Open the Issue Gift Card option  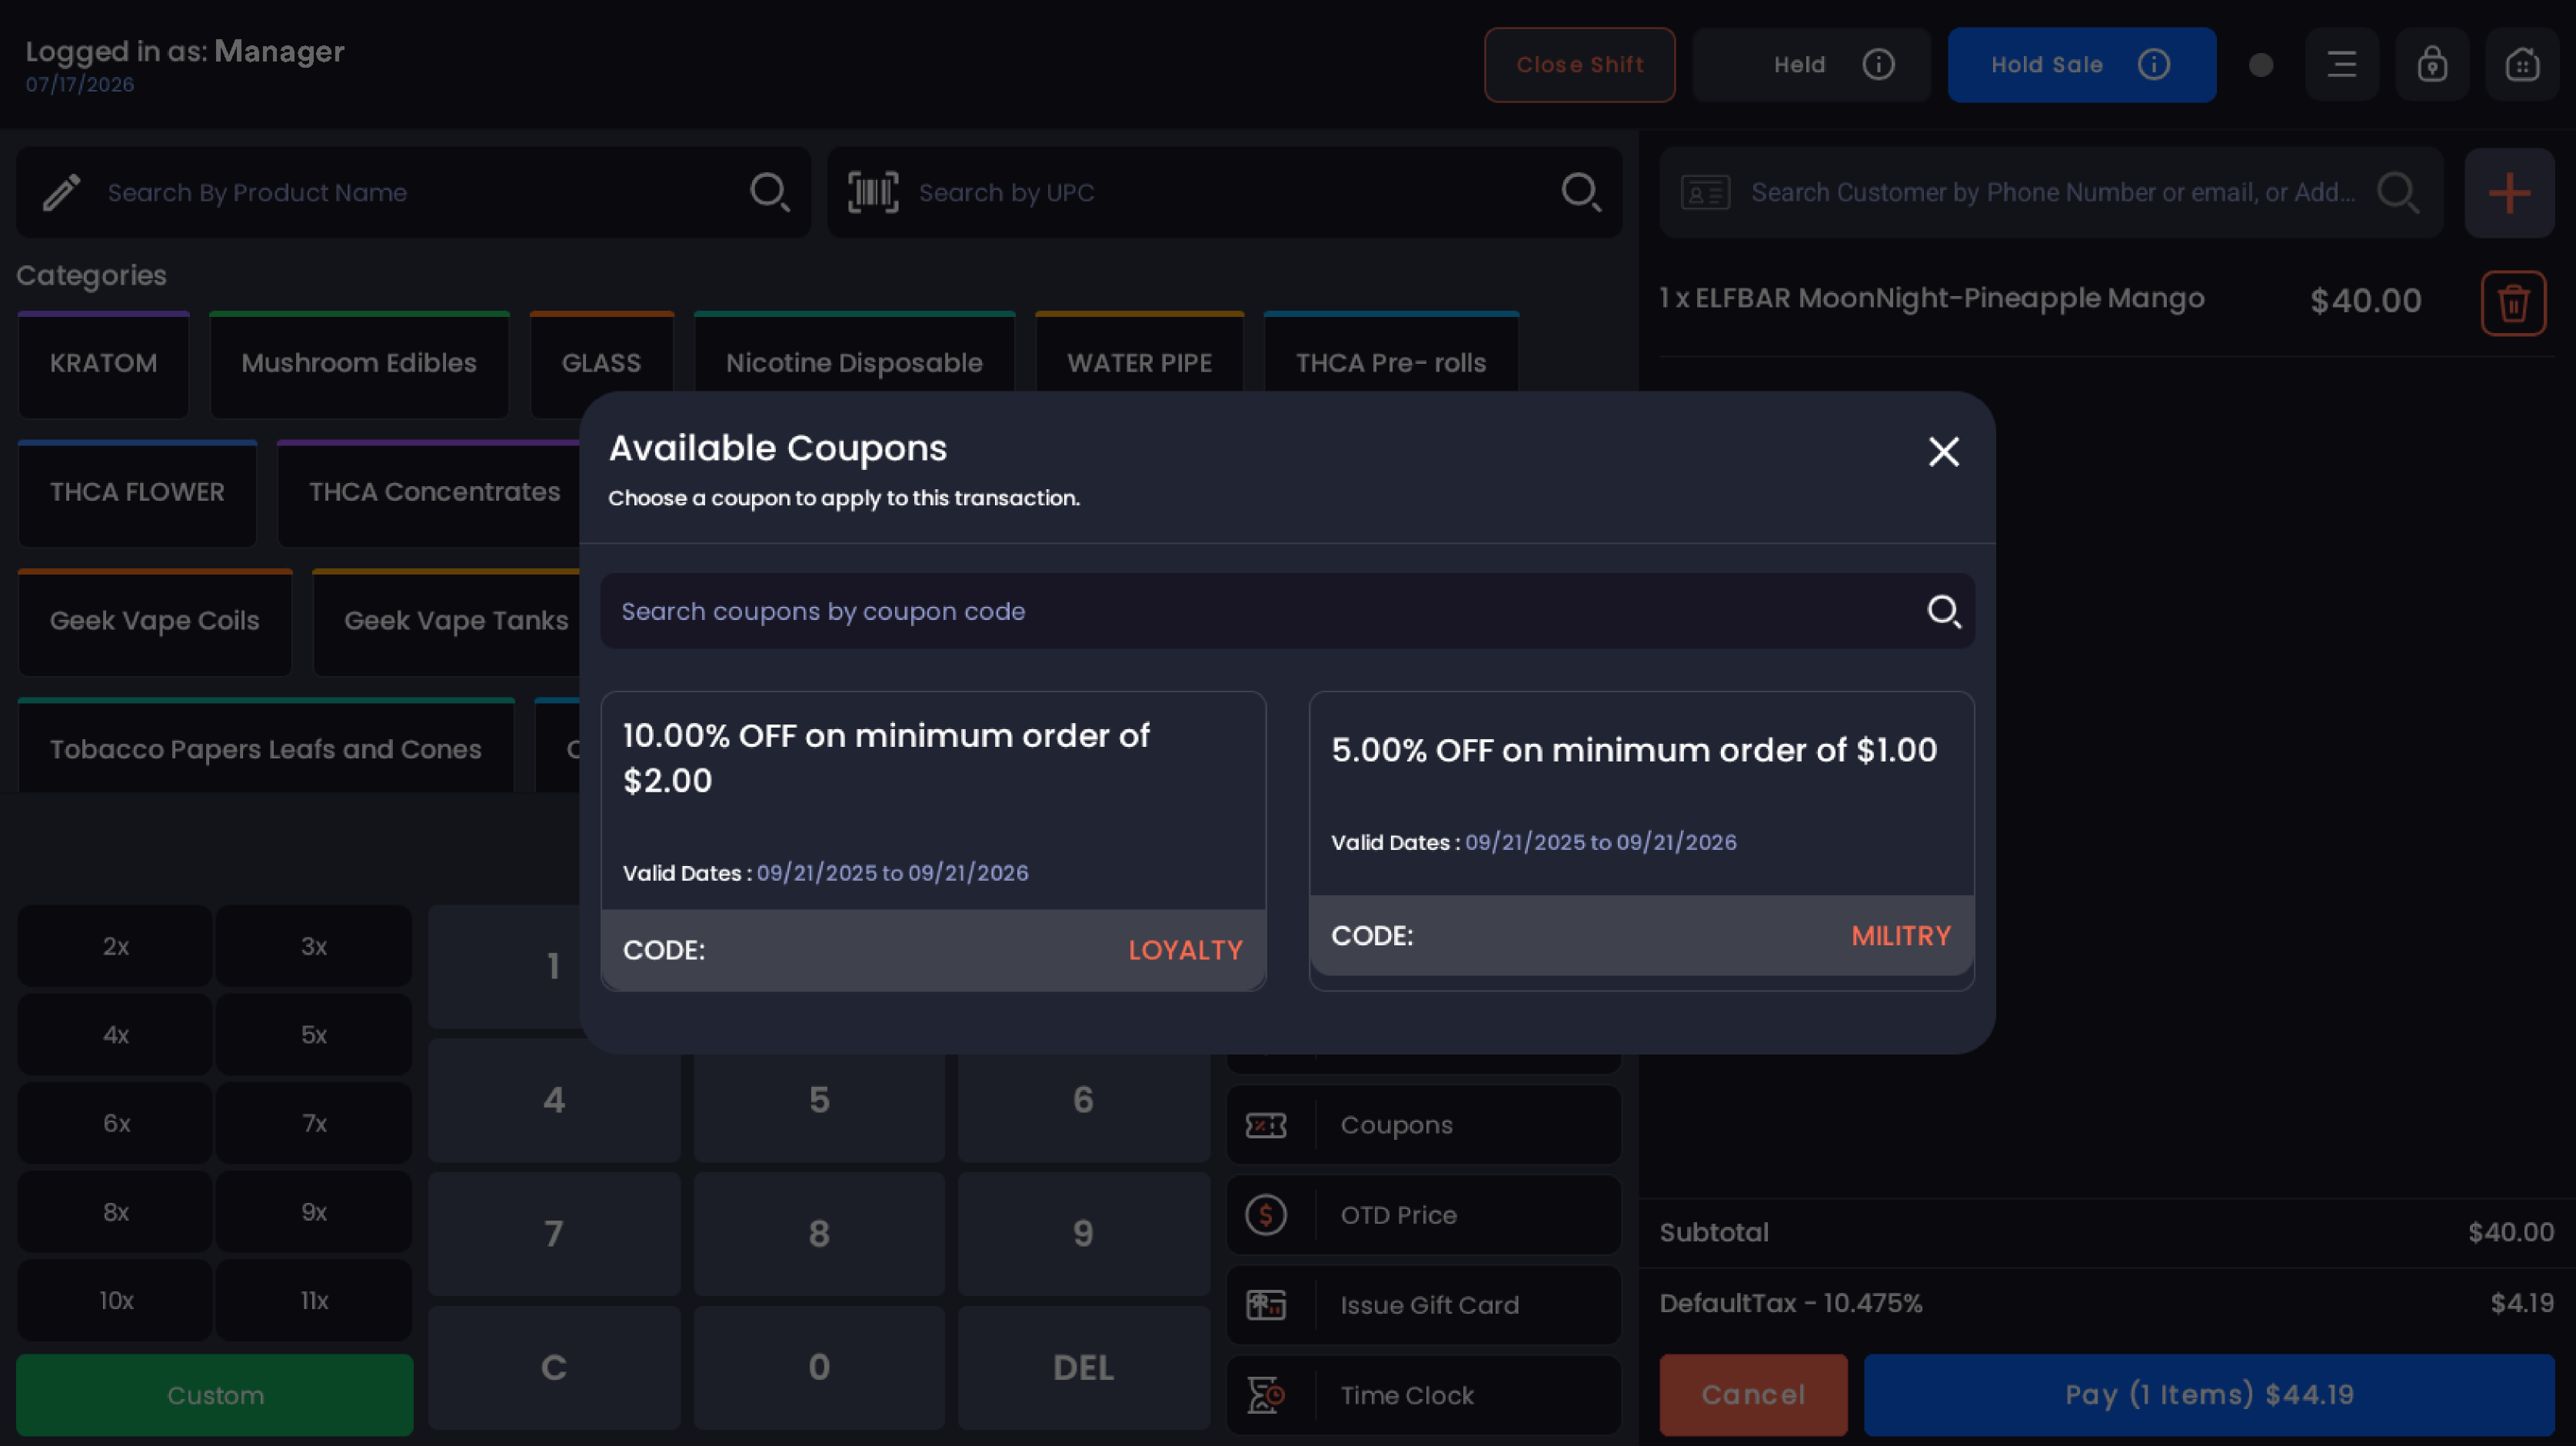1423,1305
